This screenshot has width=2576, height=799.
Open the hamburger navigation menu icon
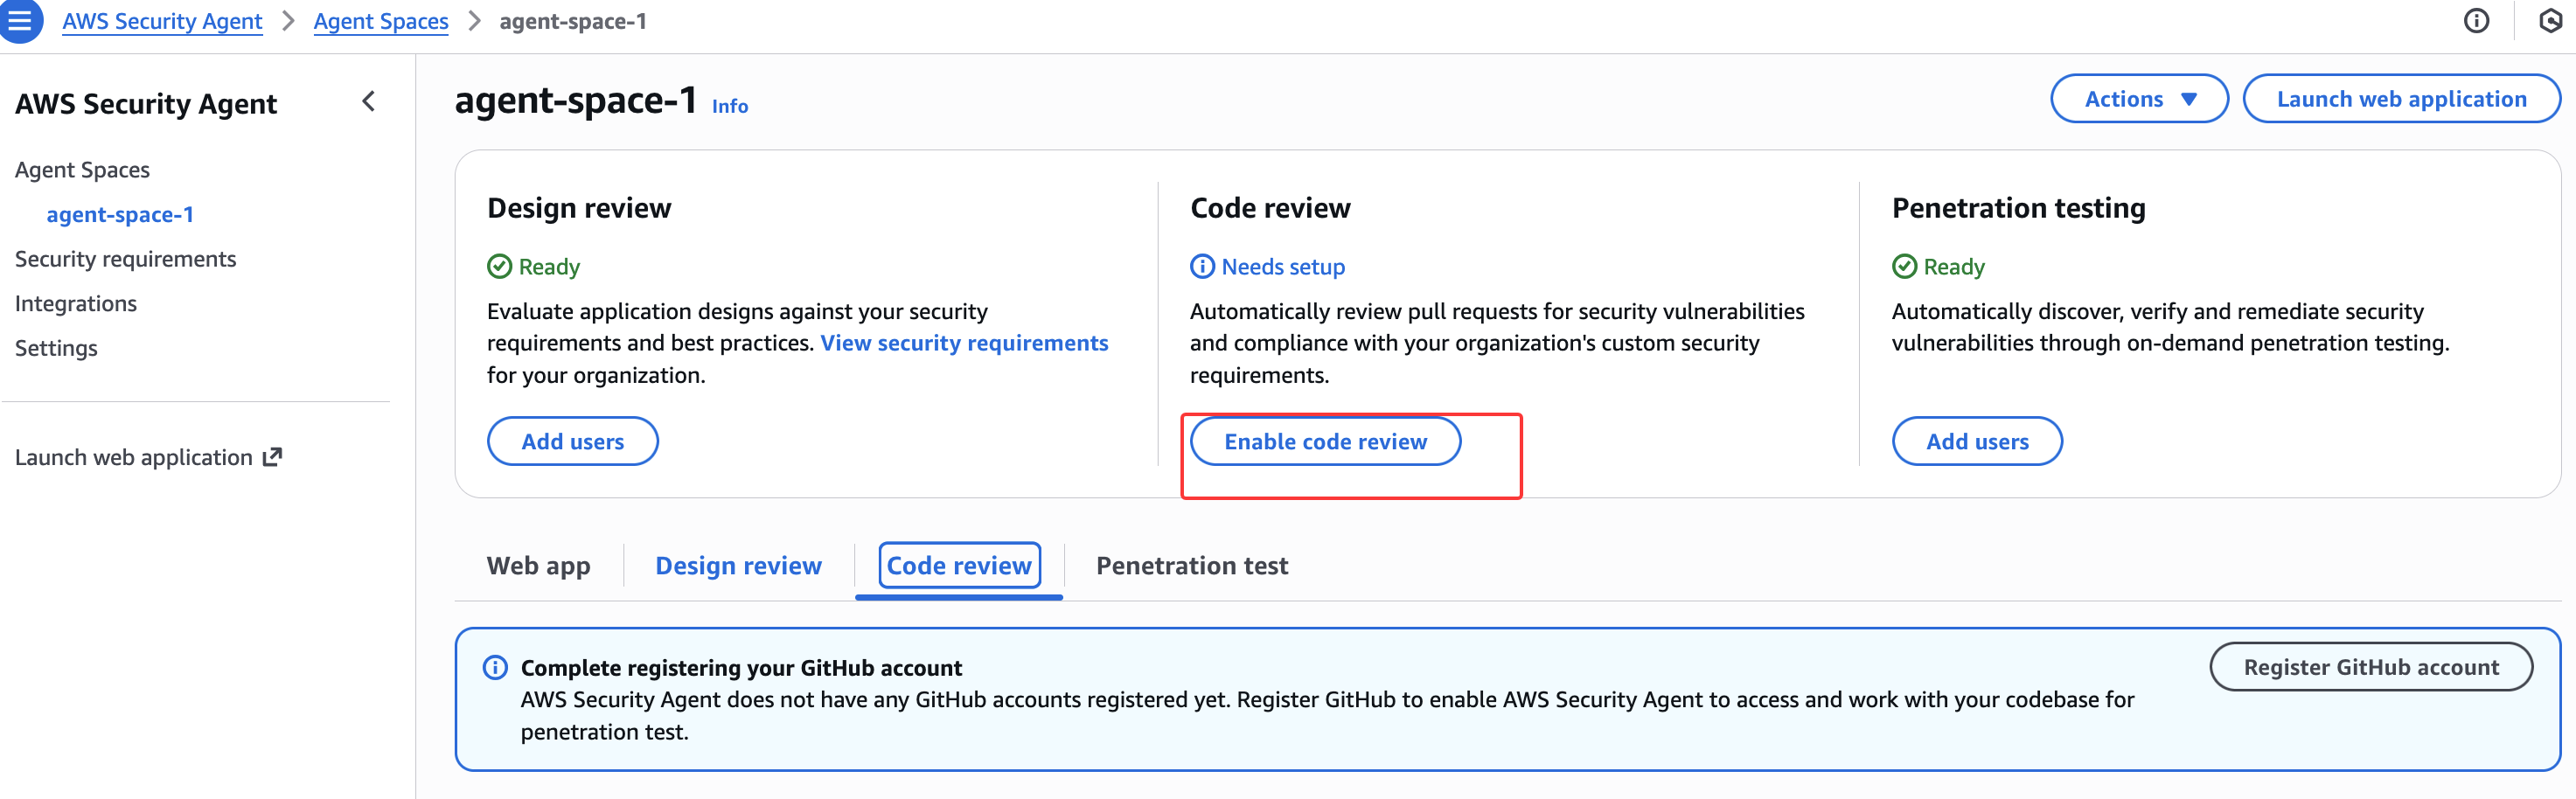click(20, 21)
